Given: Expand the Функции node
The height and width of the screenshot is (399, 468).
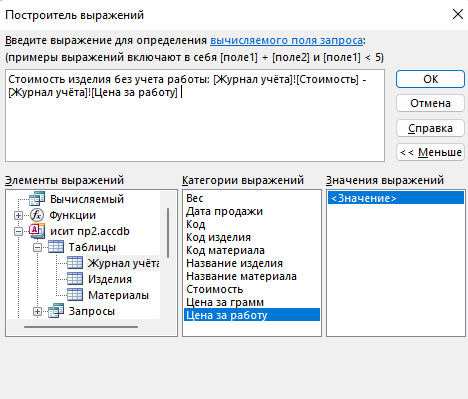Looking at the screenshot, I should coord(19,216).
